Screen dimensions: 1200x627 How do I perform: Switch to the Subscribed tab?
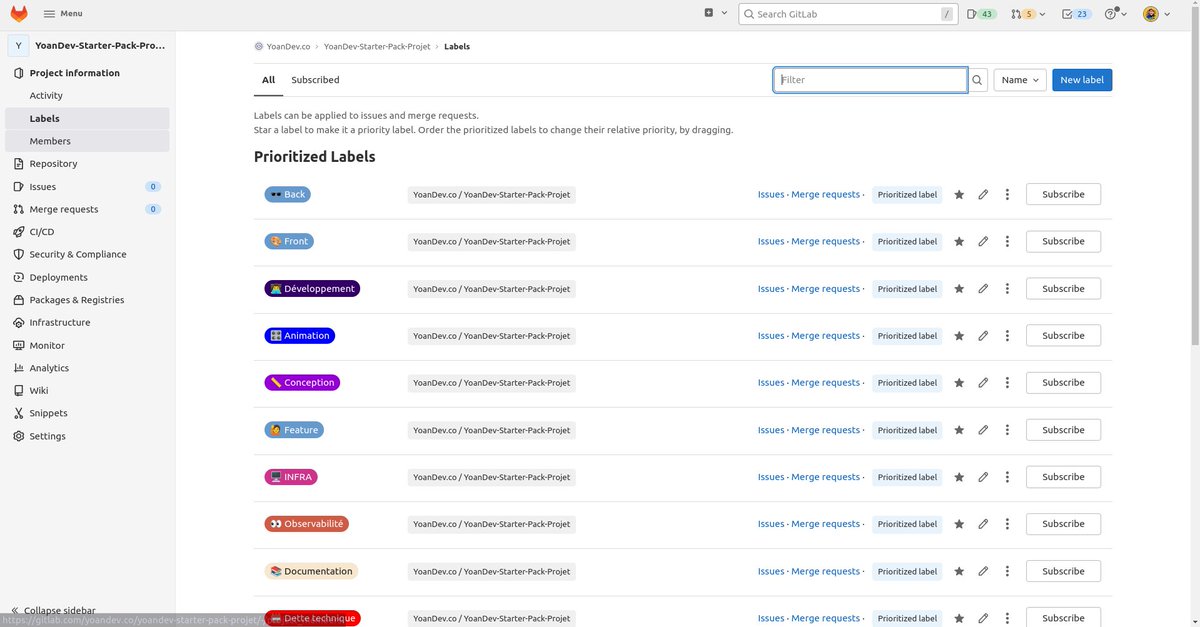coord(315,79)
